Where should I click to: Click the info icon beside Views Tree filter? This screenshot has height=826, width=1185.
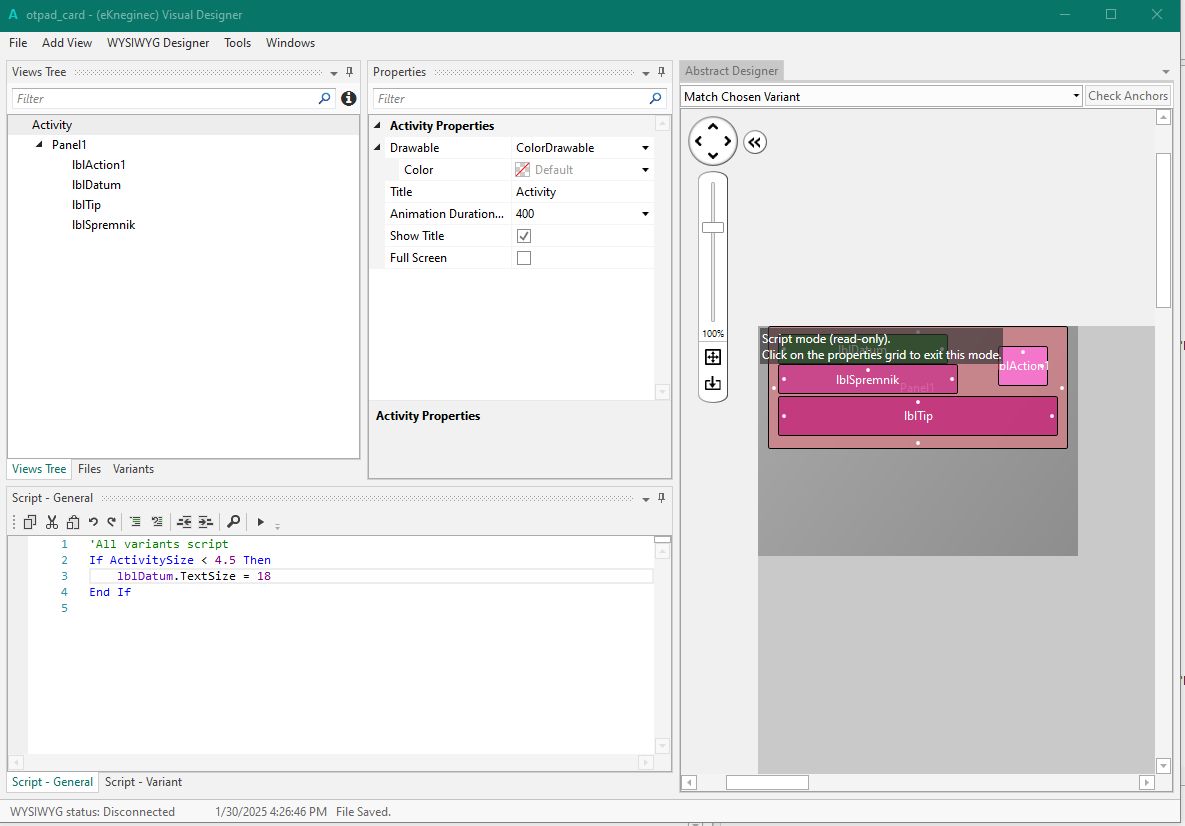click(348, 98)
